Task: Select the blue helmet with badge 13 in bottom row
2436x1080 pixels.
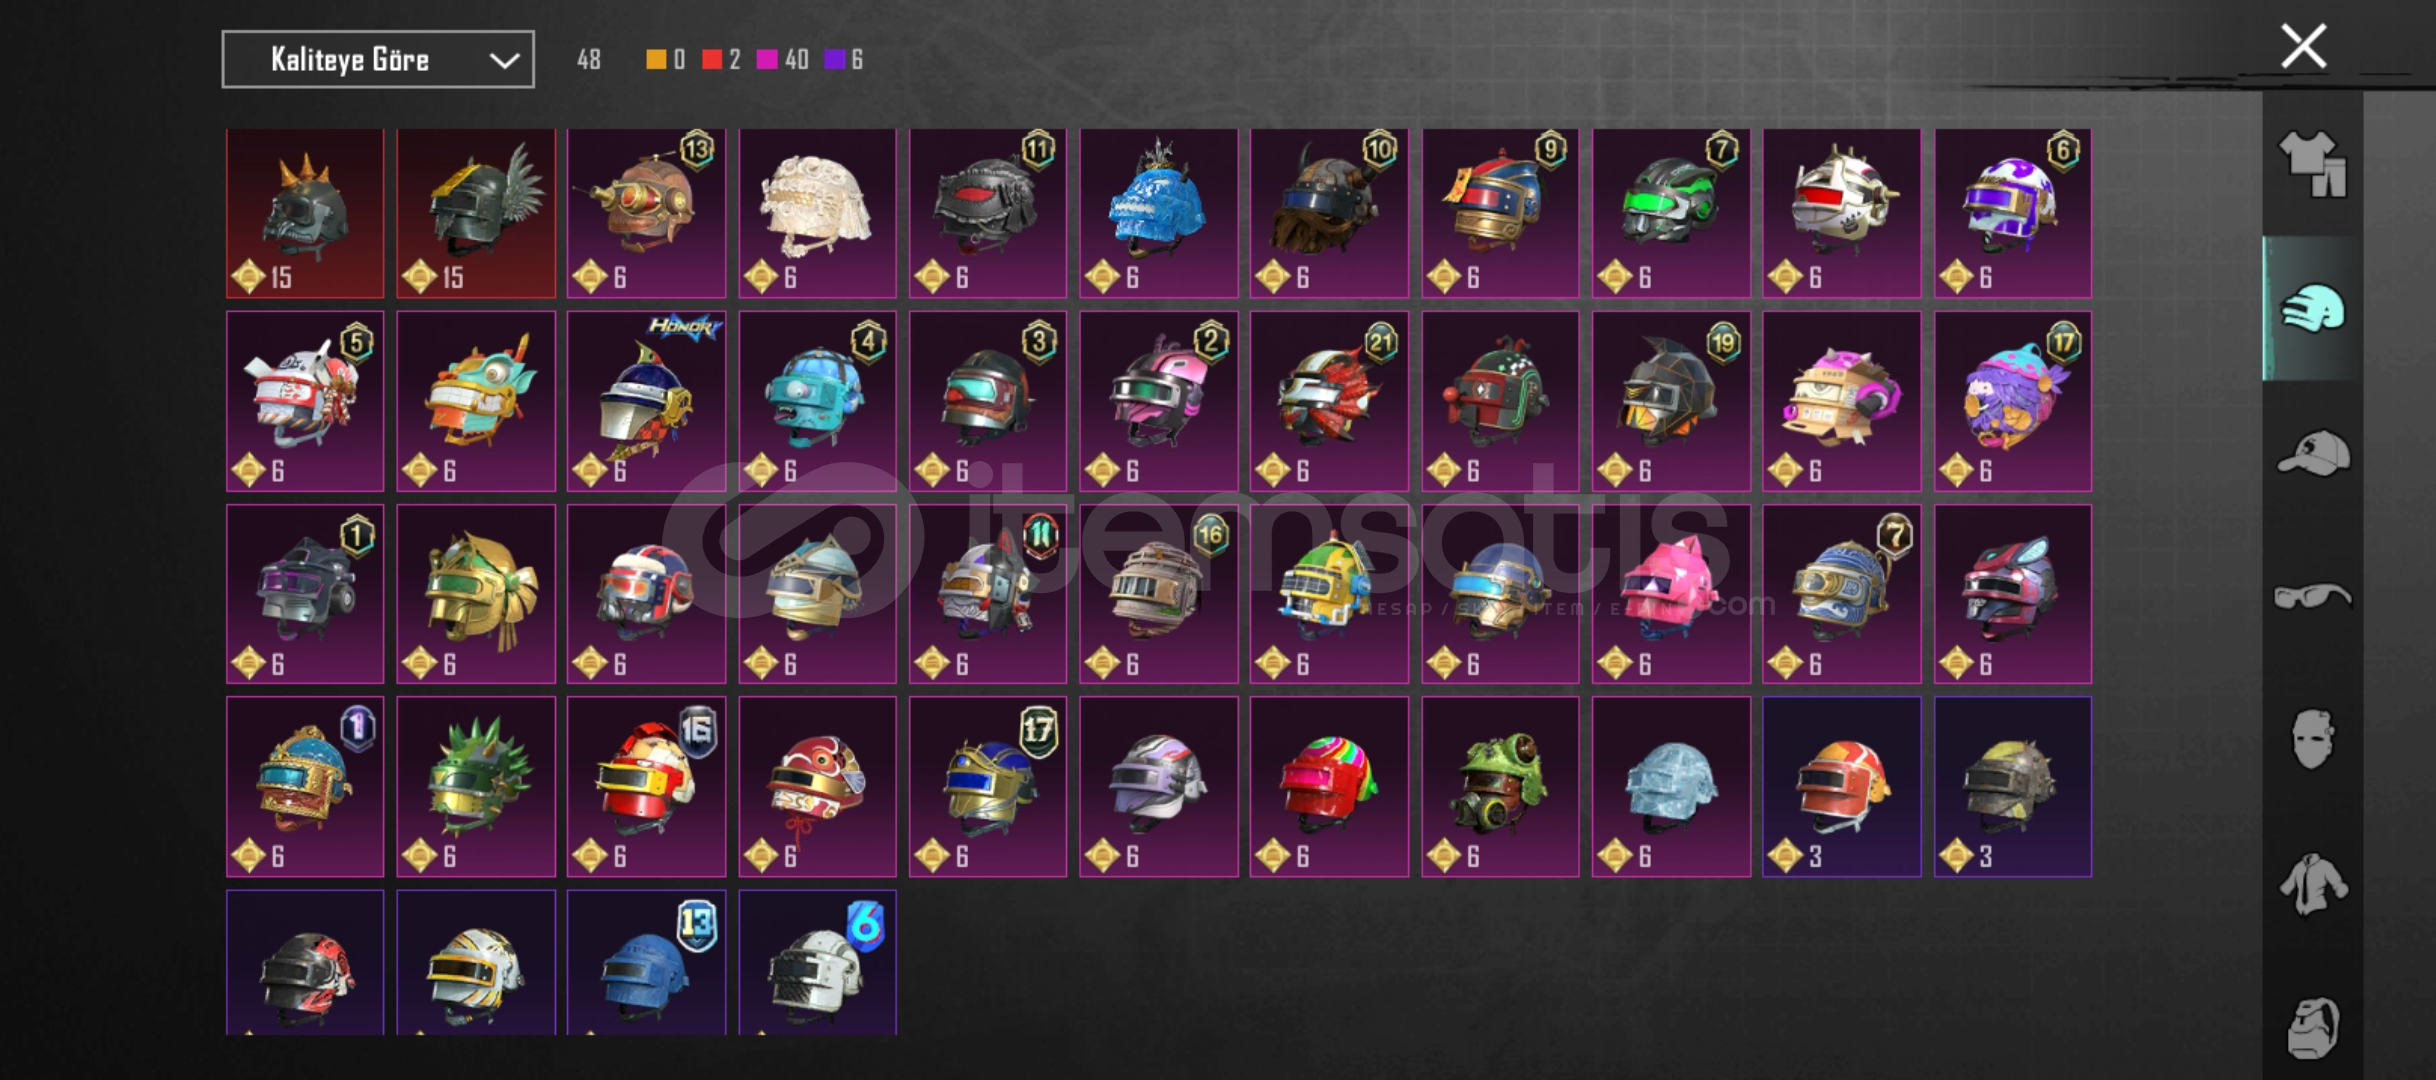Action: [646, 963]
